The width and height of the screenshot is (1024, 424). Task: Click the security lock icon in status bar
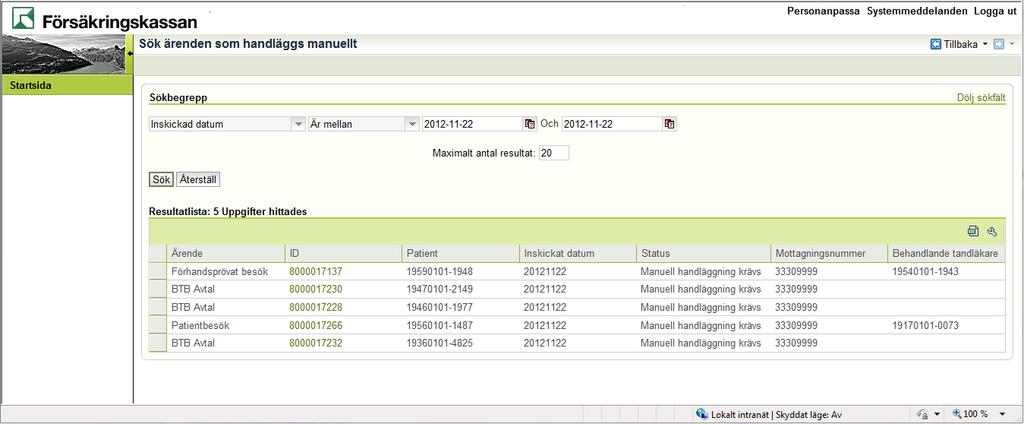[923, 414]
